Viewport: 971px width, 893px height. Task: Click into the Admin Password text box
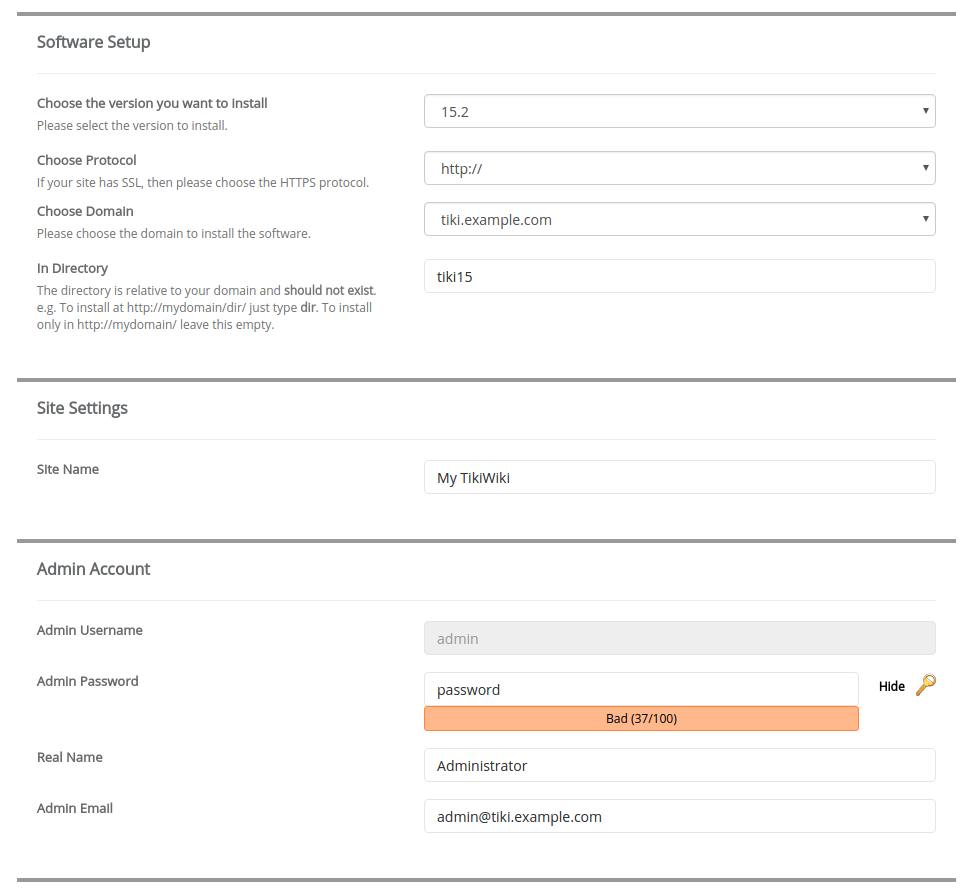640,689
